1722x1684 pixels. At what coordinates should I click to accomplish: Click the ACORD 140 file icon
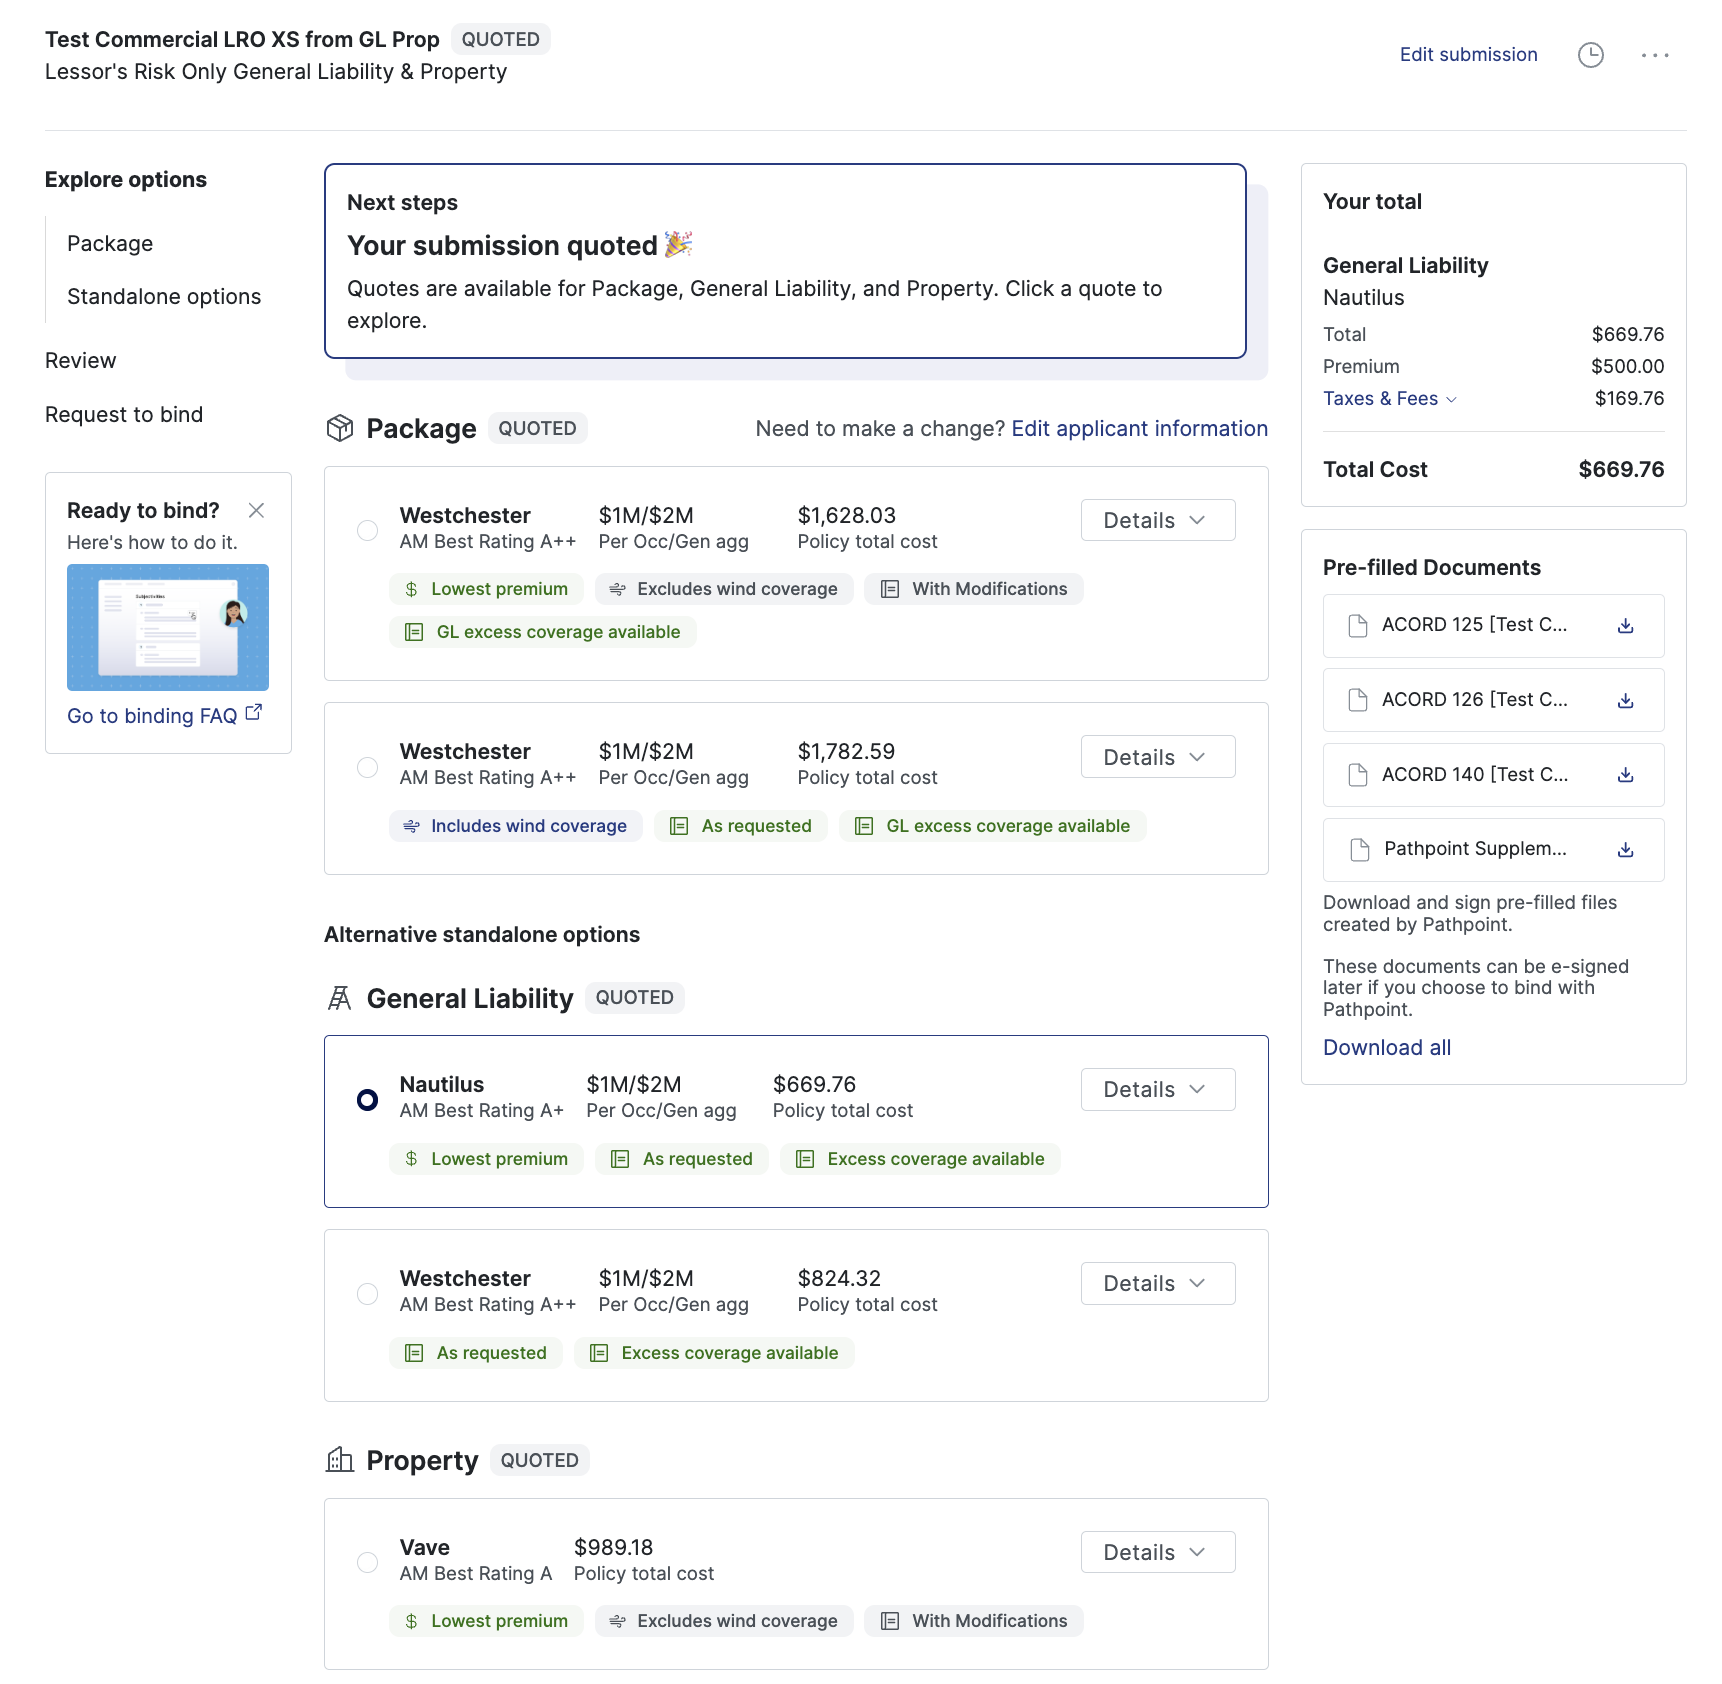coord(1358,775)
